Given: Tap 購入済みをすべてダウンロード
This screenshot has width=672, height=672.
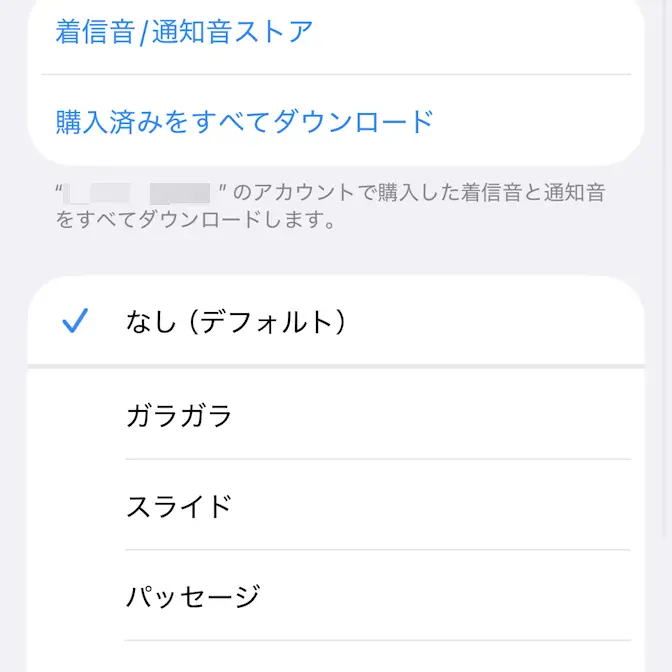Looking at the screenshot, I should point(245,122).
